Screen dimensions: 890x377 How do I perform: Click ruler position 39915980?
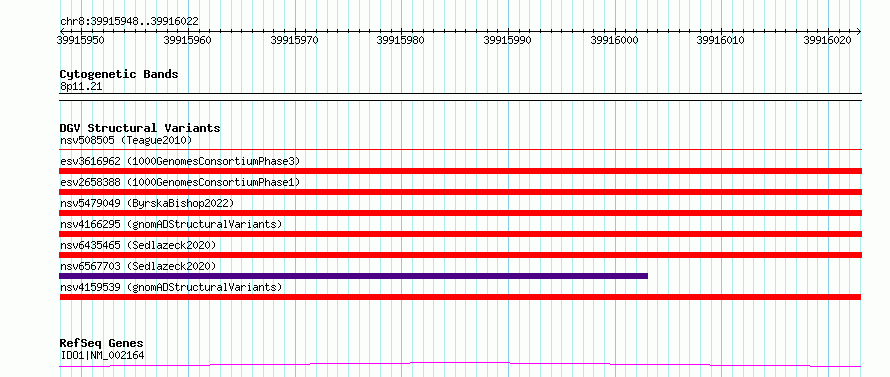point(401,40)
